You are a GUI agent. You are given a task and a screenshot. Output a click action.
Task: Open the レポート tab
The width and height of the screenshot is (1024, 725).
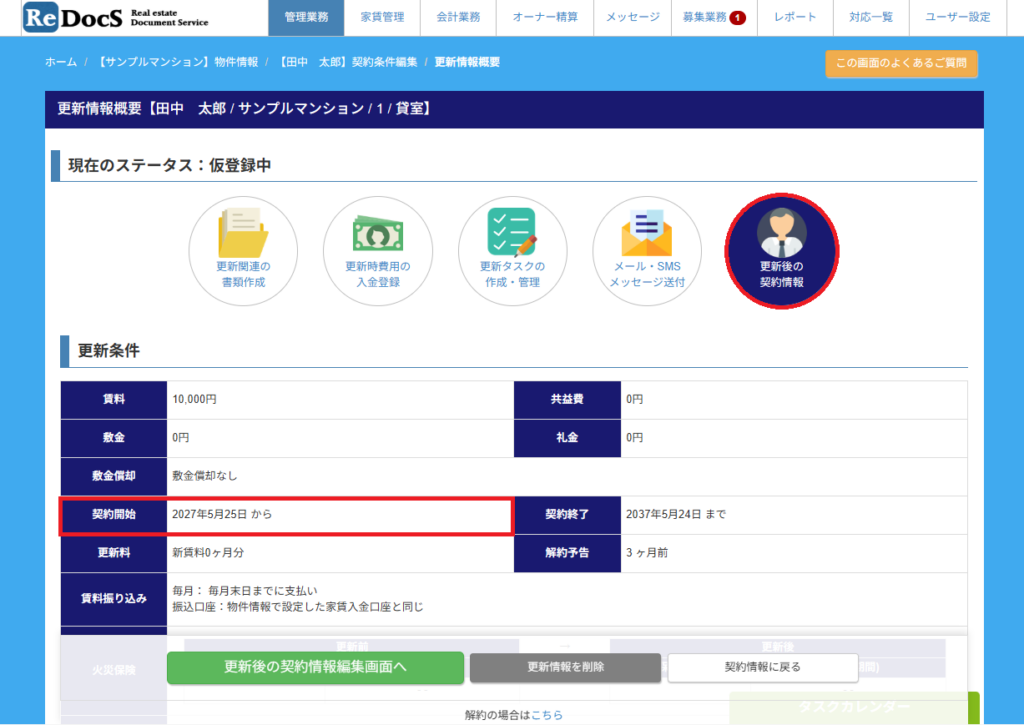click(x=795, y=18)
